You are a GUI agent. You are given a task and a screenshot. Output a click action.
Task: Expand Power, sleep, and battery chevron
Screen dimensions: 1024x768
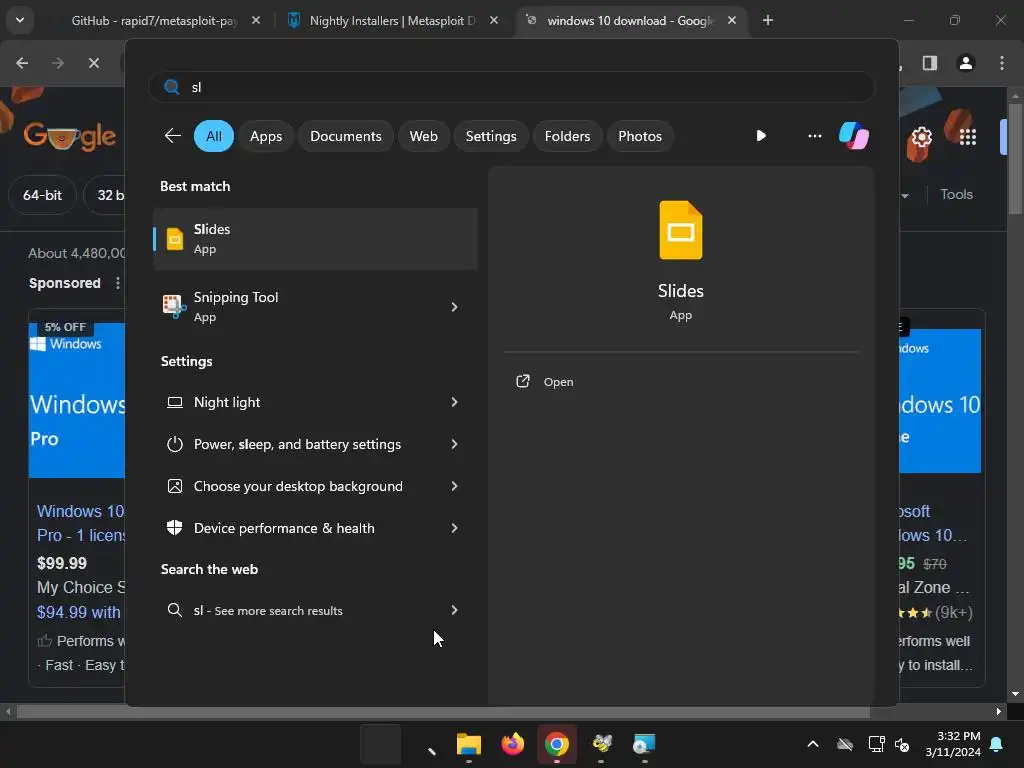click(455, 444)
